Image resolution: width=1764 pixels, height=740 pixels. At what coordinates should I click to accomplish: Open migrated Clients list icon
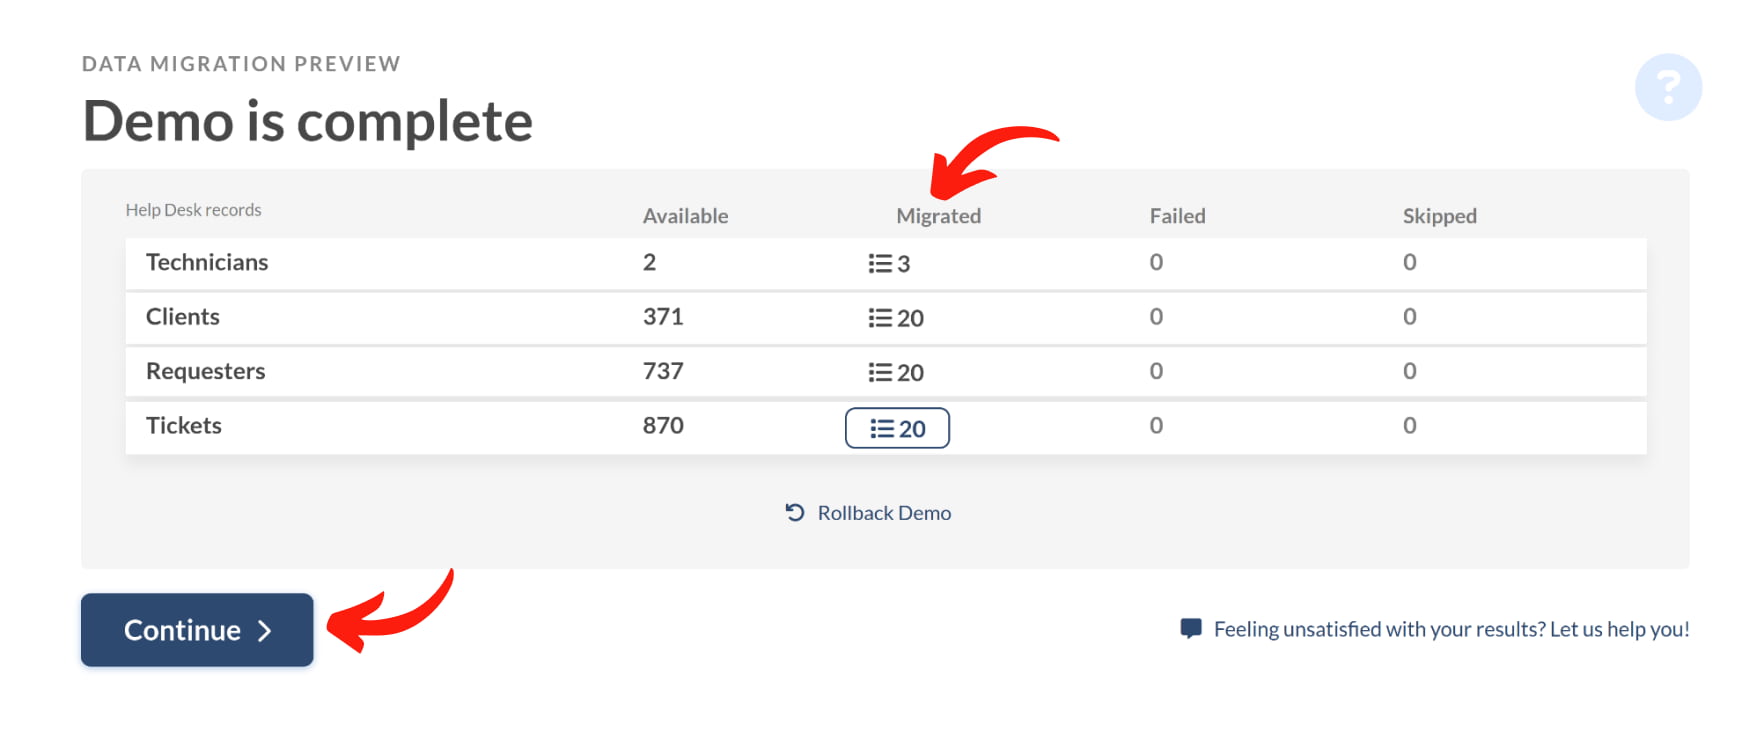[x=880, y=318]
